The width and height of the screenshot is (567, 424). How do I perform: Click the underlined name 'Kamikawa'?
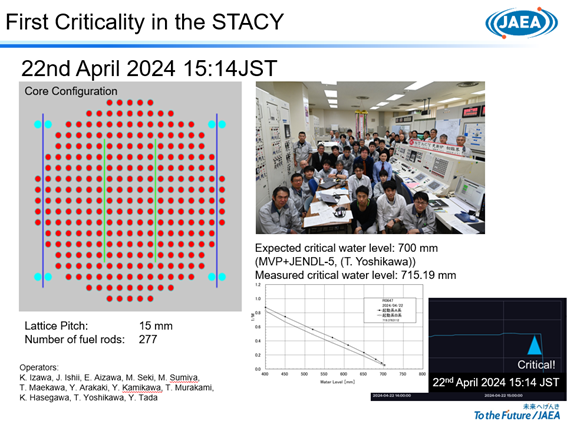coord(141,387)
